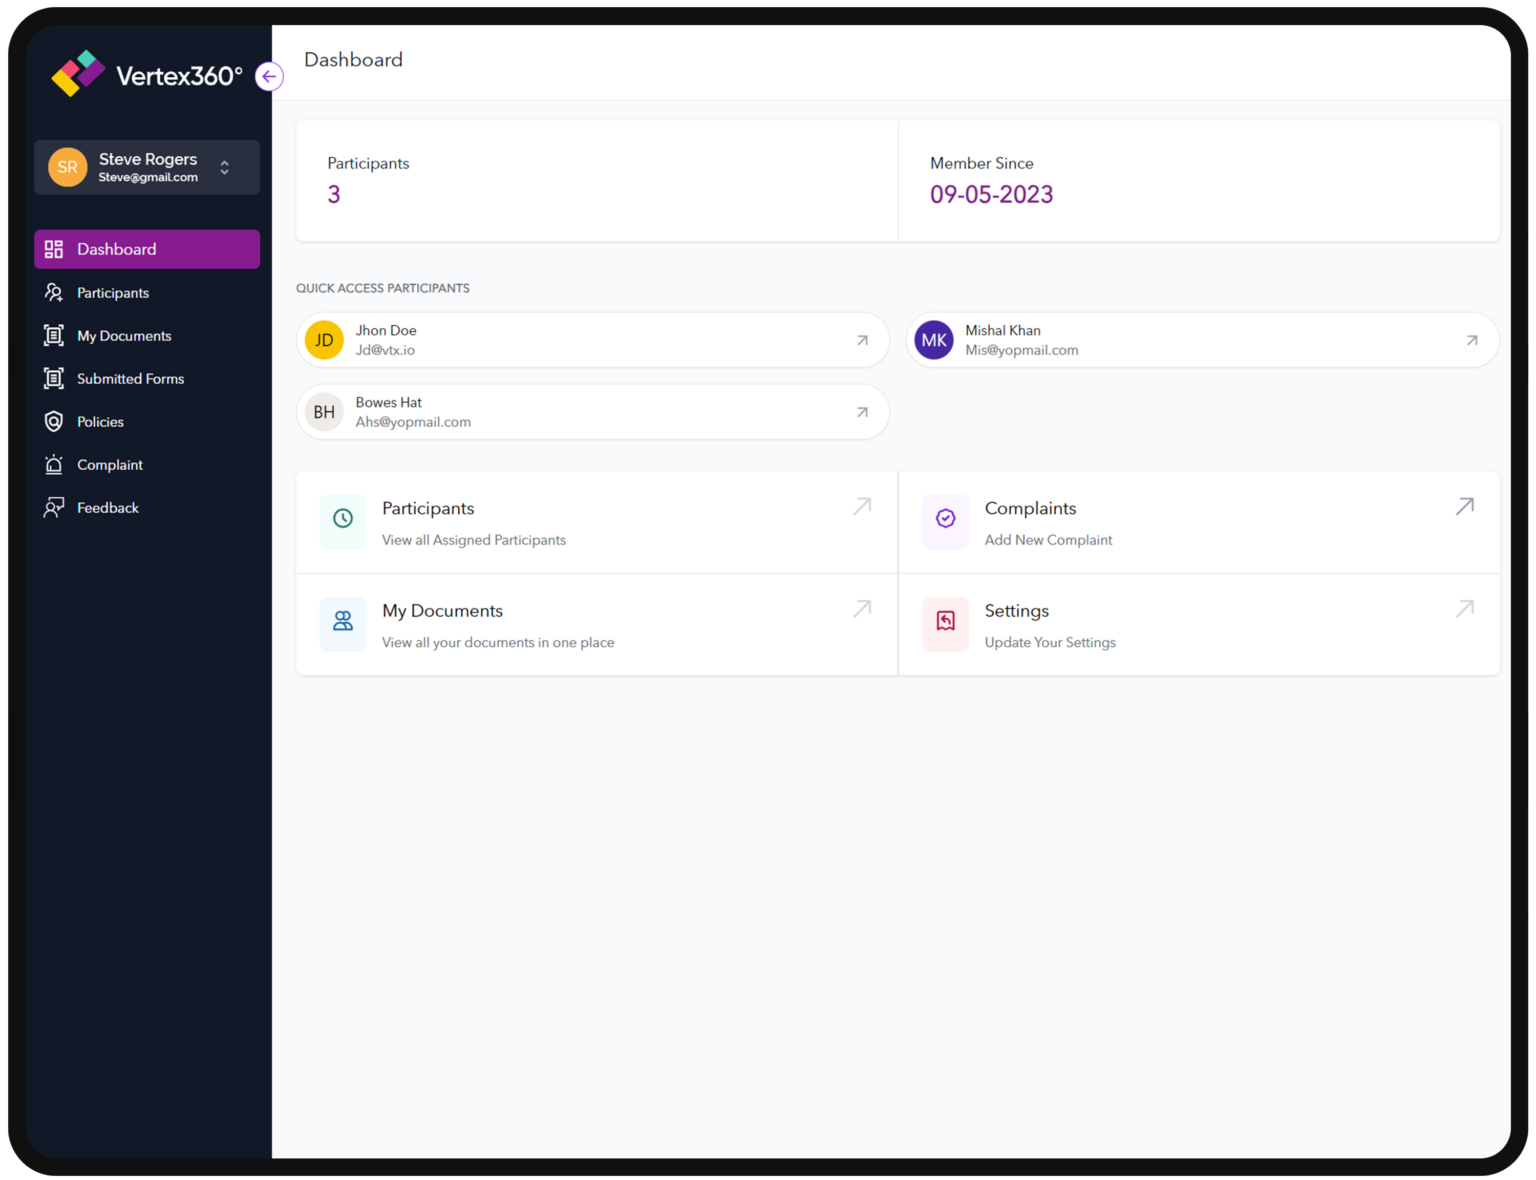Click the JD avatar for Jhon Doe
This screenshot has height=1180, width=1536.
click(323, 340)
